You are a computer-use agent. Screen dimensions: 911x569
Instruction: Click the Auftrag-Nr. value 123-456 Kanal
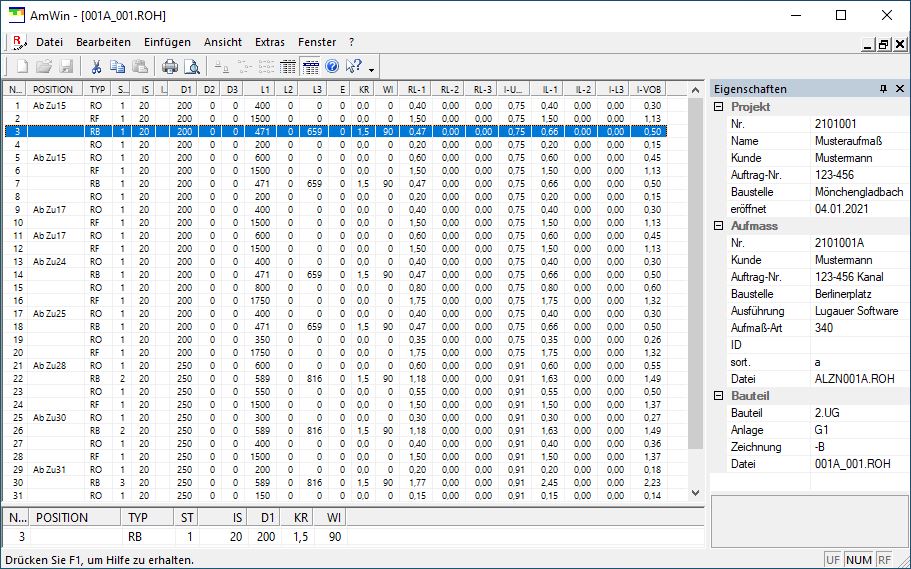[849, 277]
